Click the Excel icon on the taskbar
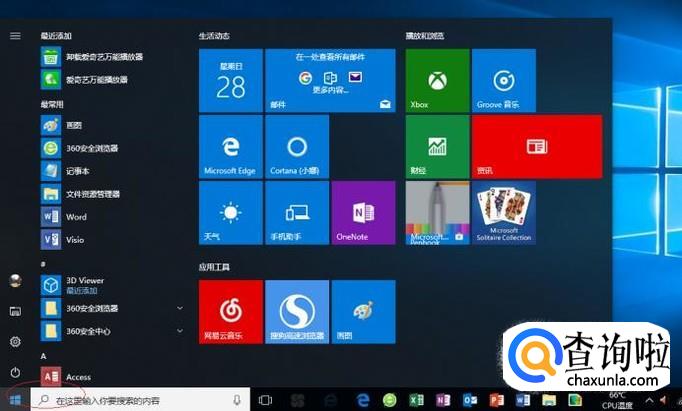682x411 pixels. tap(416, 400)
